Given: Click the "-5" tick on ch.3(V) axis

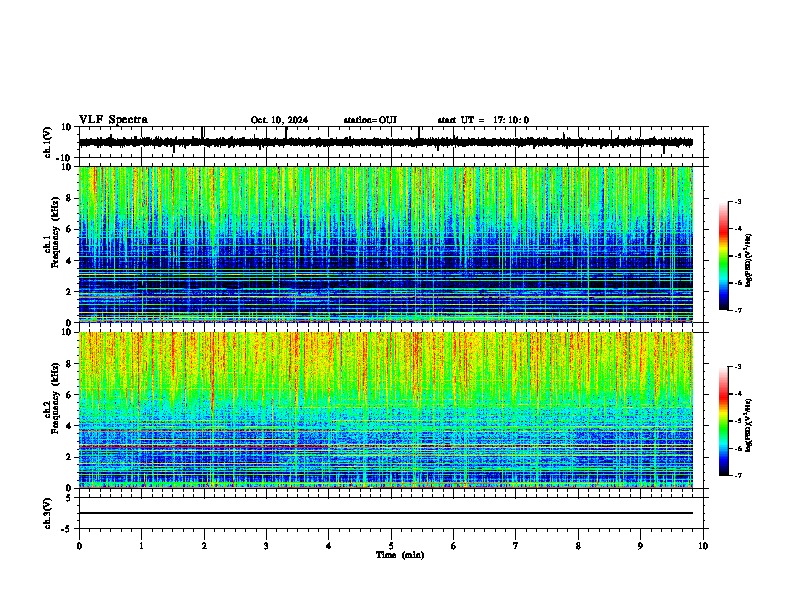Looking at the screenshot, I should (x=67, y=529).
